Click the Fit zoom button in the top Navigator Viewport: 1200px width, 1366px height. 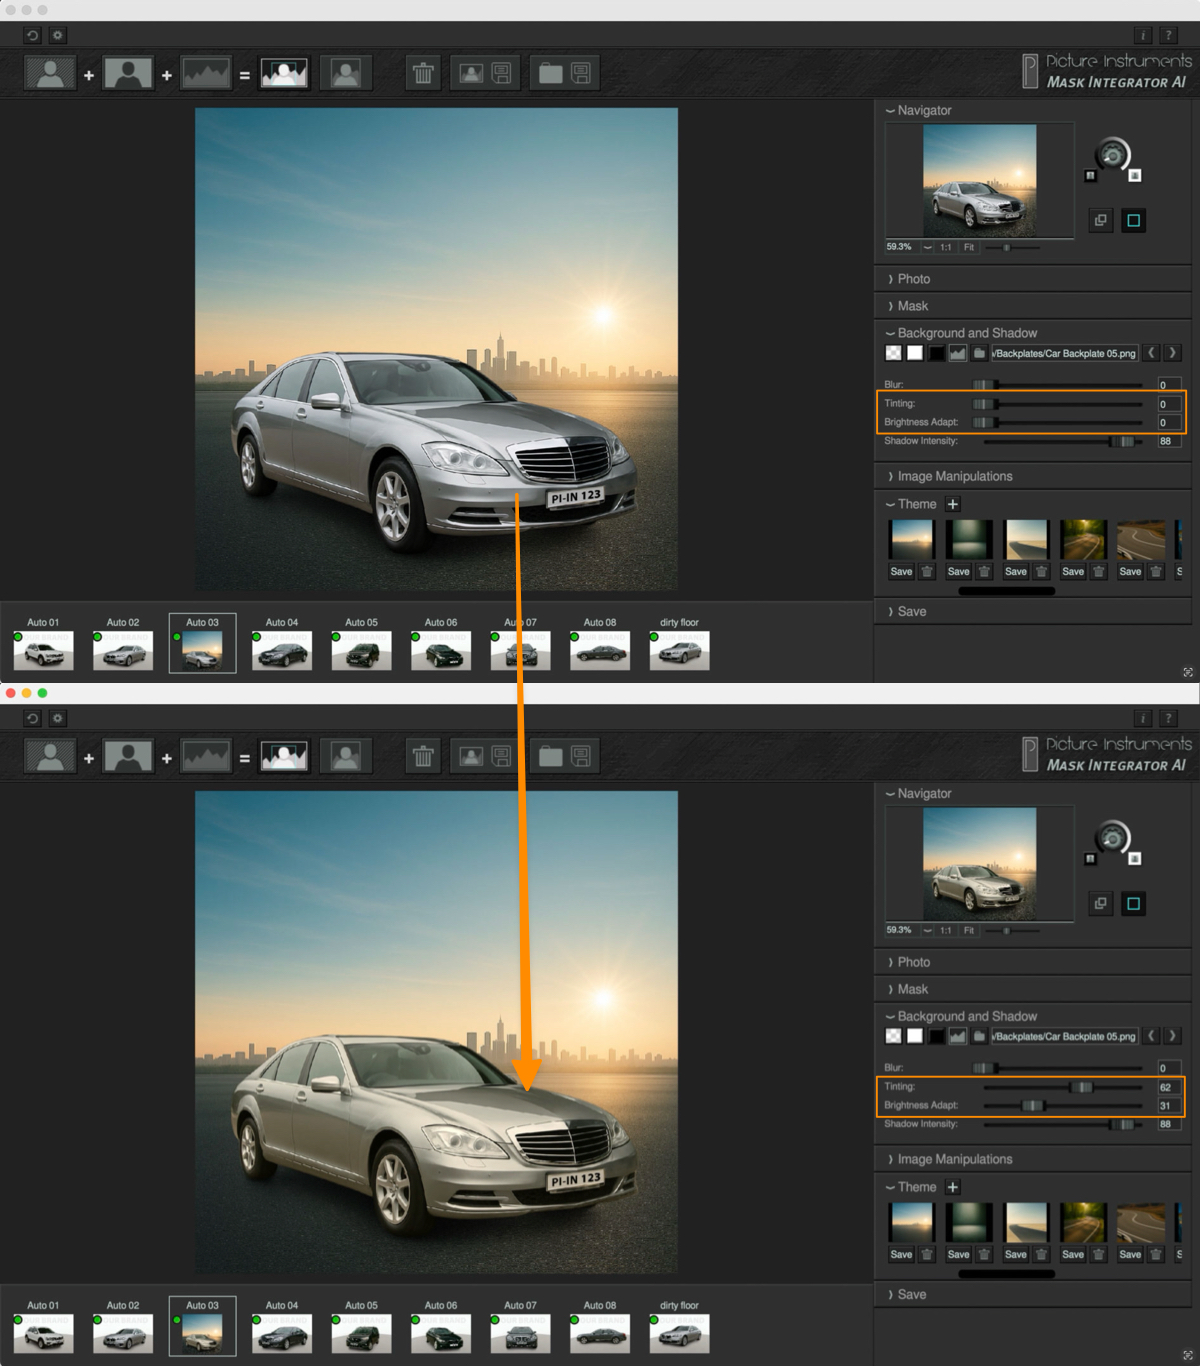click(968, 247)
